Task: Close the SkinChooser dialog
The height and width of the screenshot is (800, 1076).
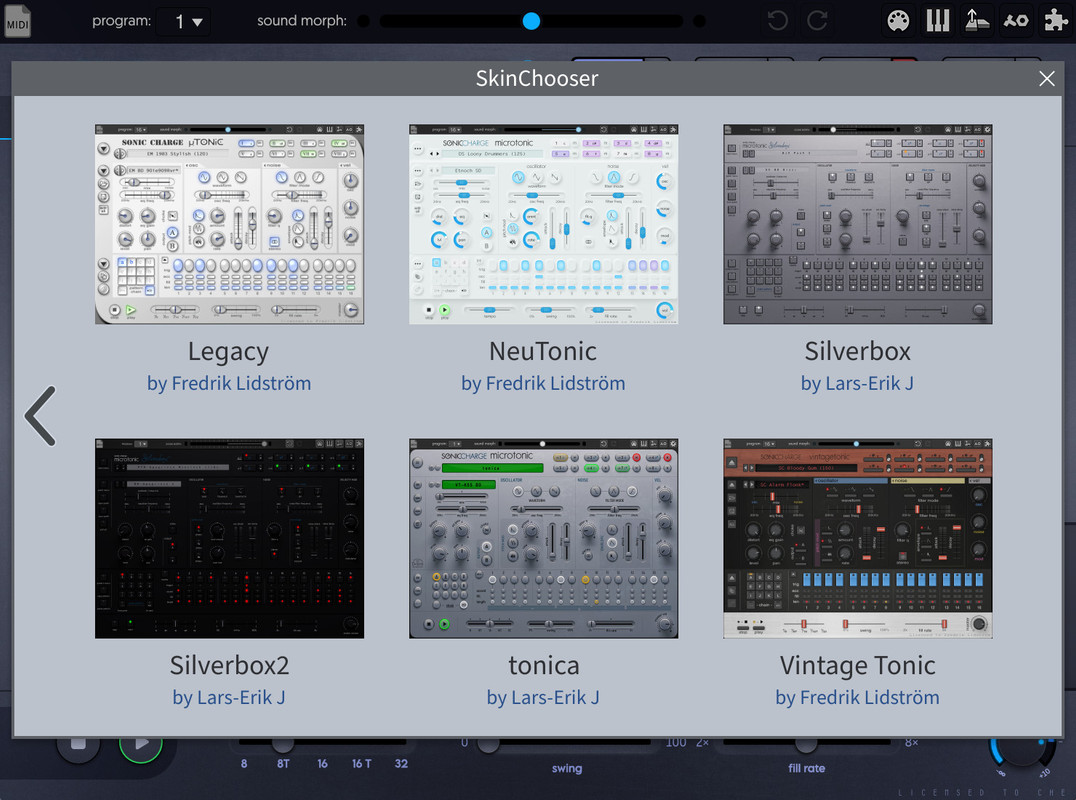Action: pyautogui.click(x=1046, y=79)
